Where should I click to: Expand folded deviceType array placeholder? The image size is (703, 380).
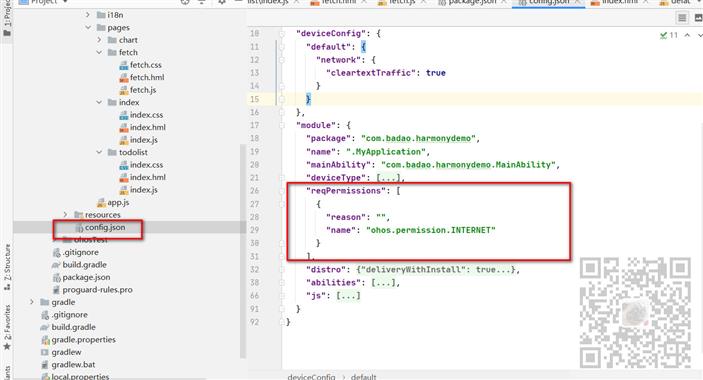[x=388, y=178]
